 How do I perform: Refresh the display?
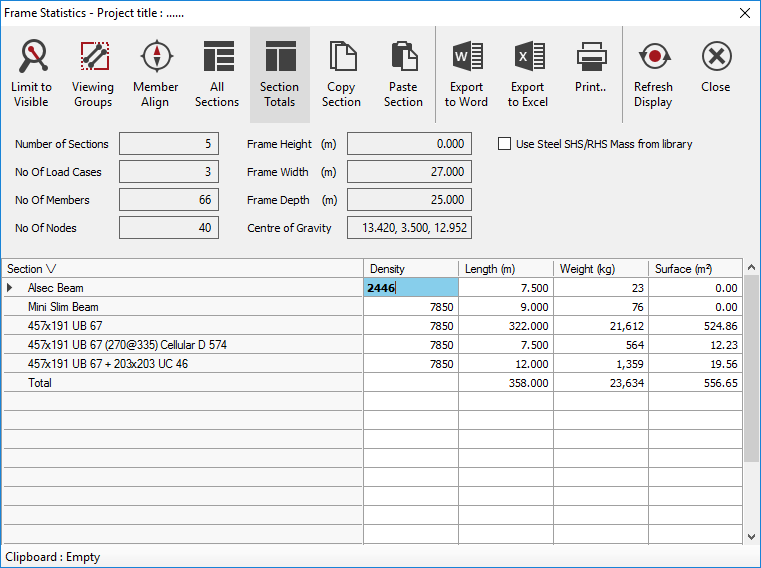[653, 70]
